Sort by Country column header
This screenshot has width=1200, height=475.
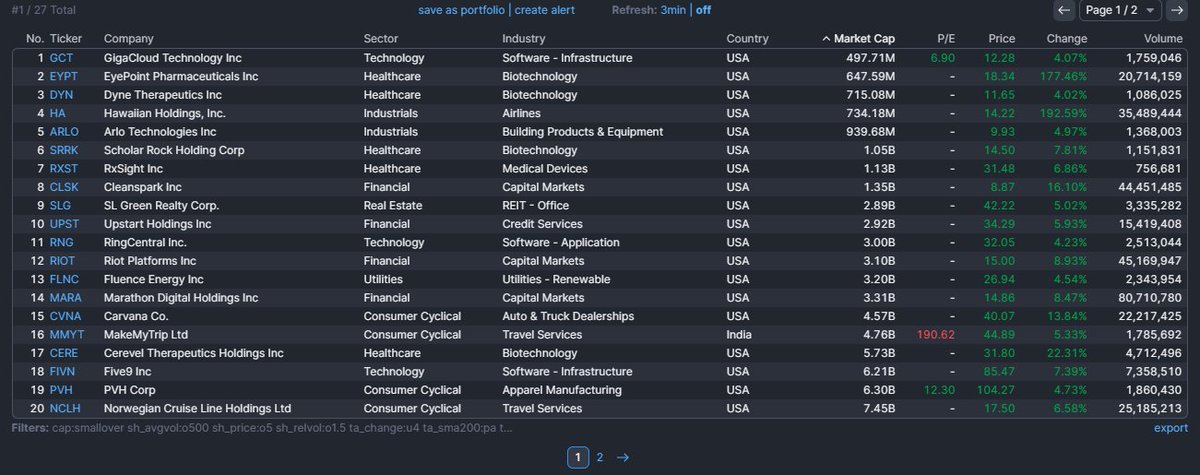(747, 38)
